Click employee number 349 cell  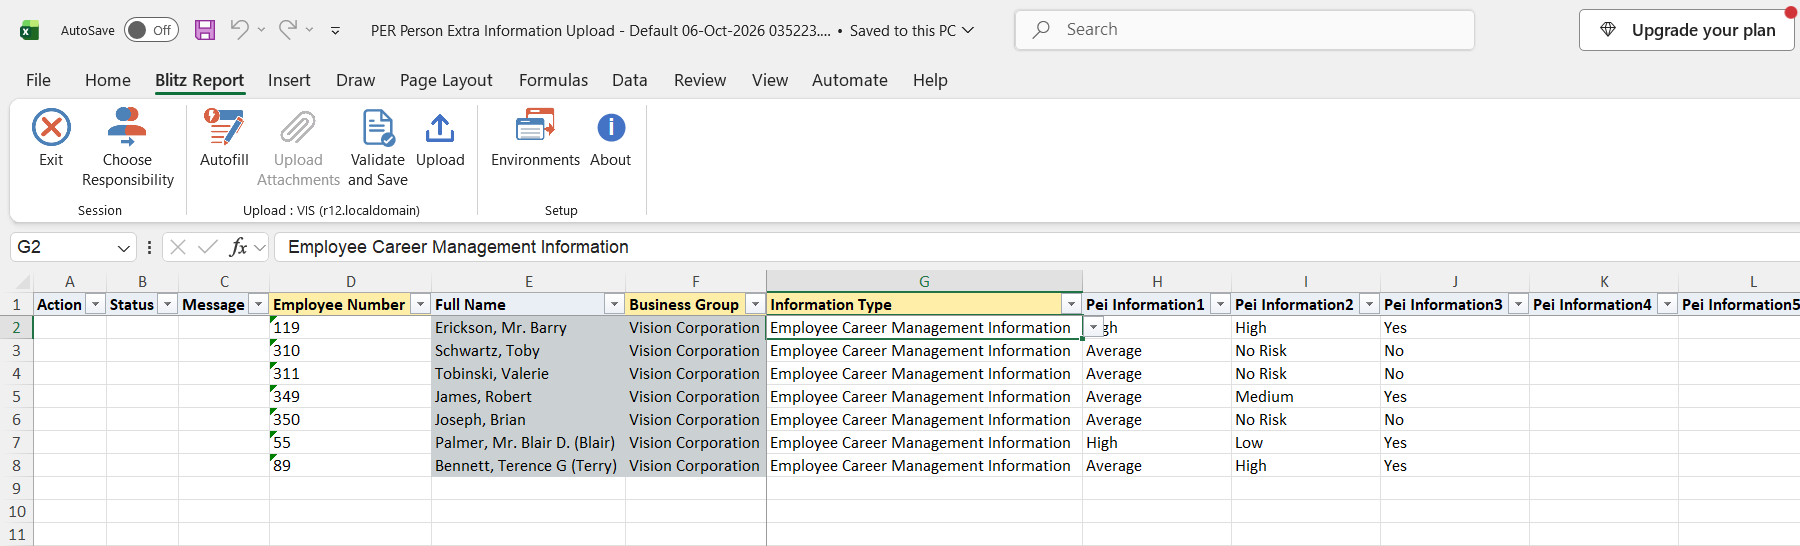click(350, 396)
